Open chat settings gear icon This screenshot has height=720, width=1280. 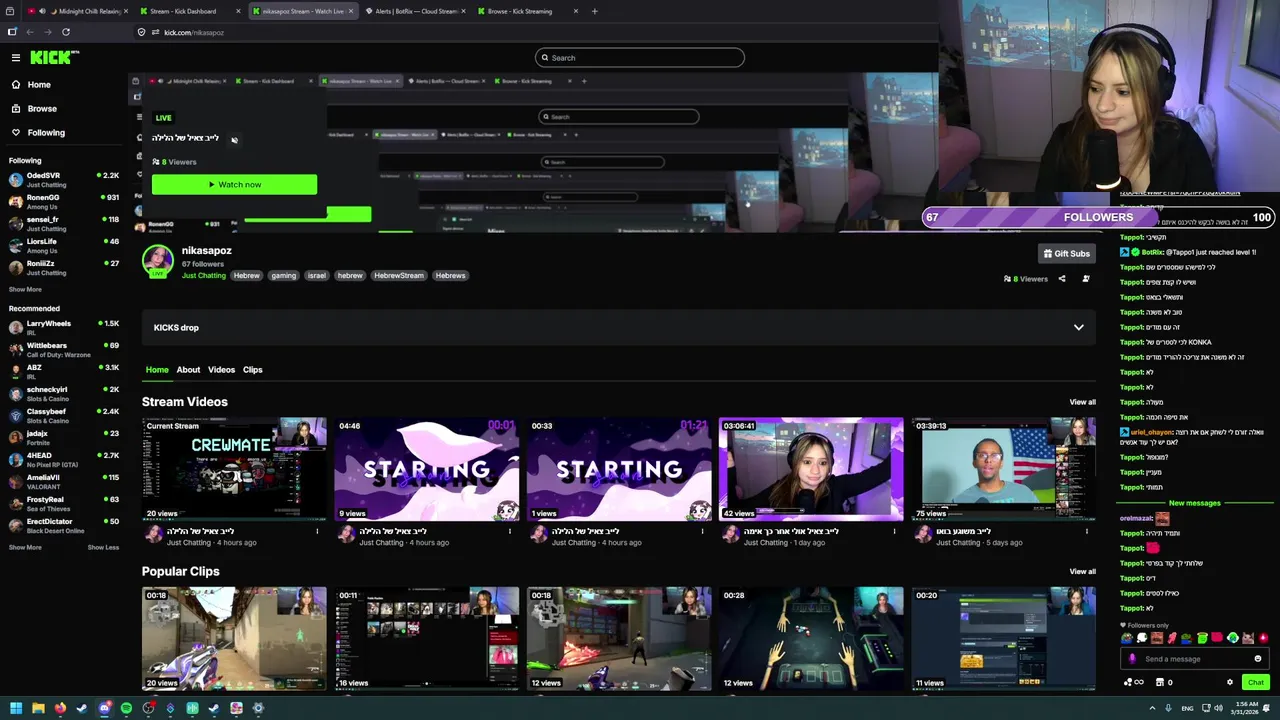click(x=1230, y=682)
